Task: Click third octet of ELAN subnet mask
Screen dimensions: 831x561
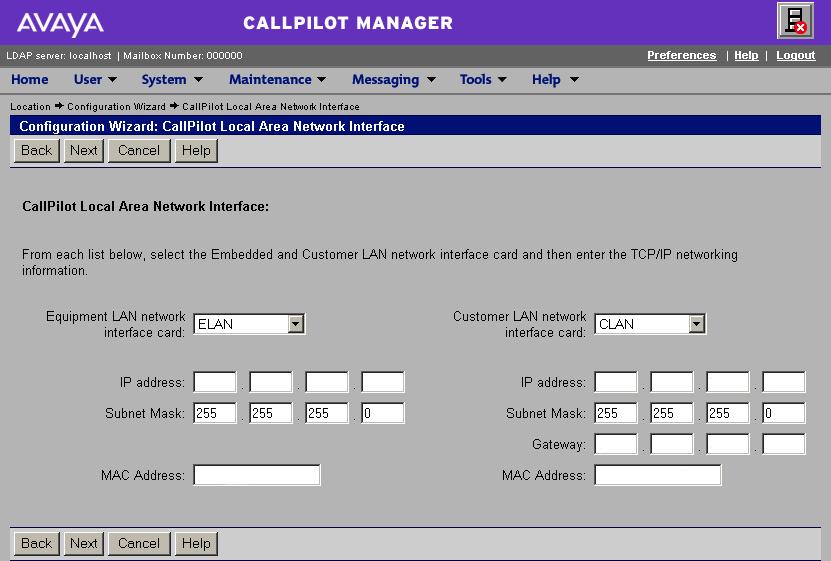Action: (x=327, y=413)
